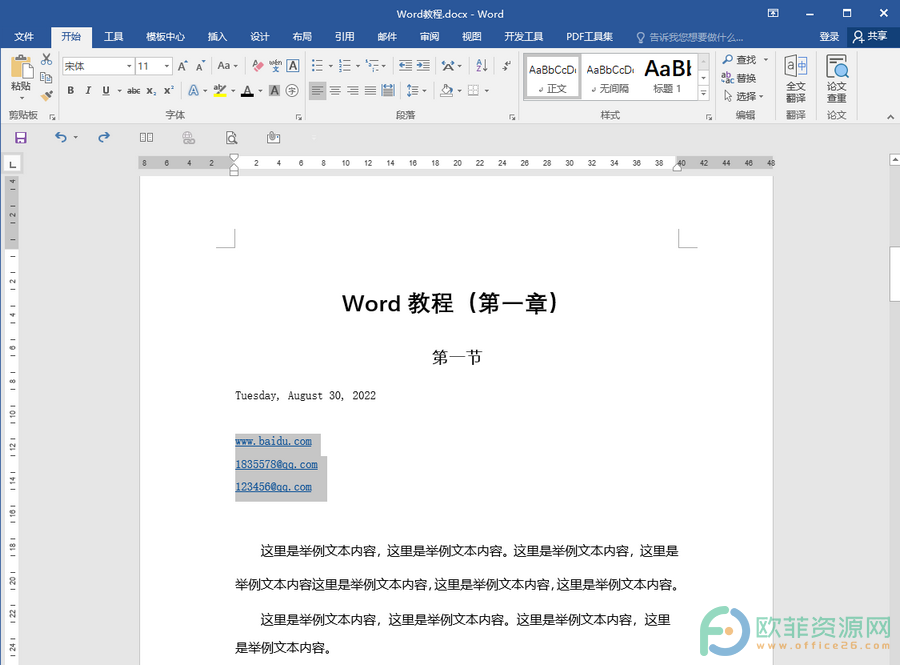
Task: Switch to the 审阅 tab
Action: point(429,37)
